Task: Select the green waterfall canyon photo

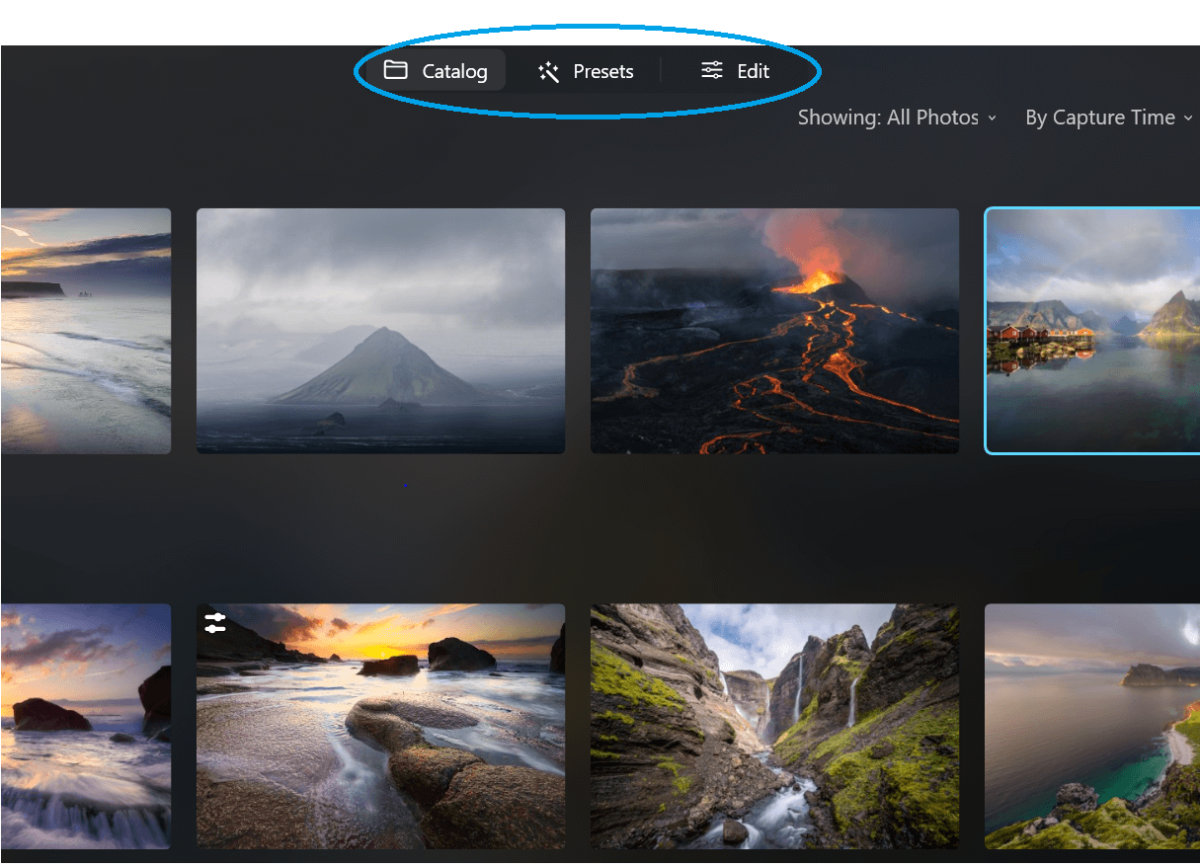Action: click(775, 726)
